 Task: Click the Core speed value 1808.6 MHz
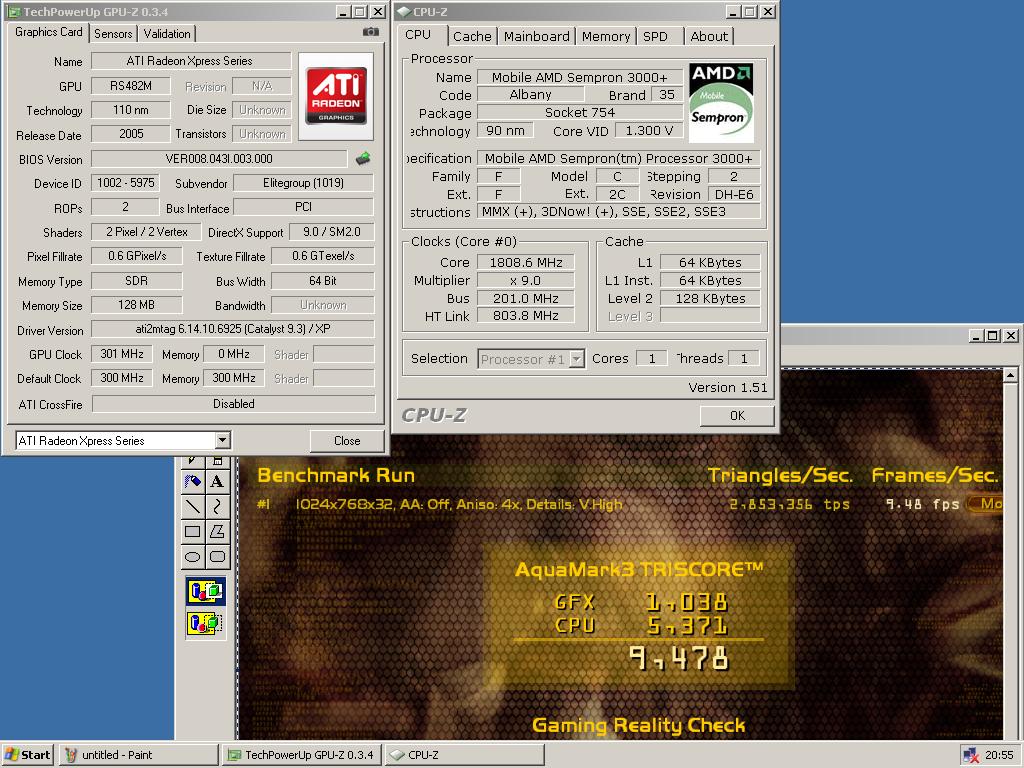click(526, 263)
